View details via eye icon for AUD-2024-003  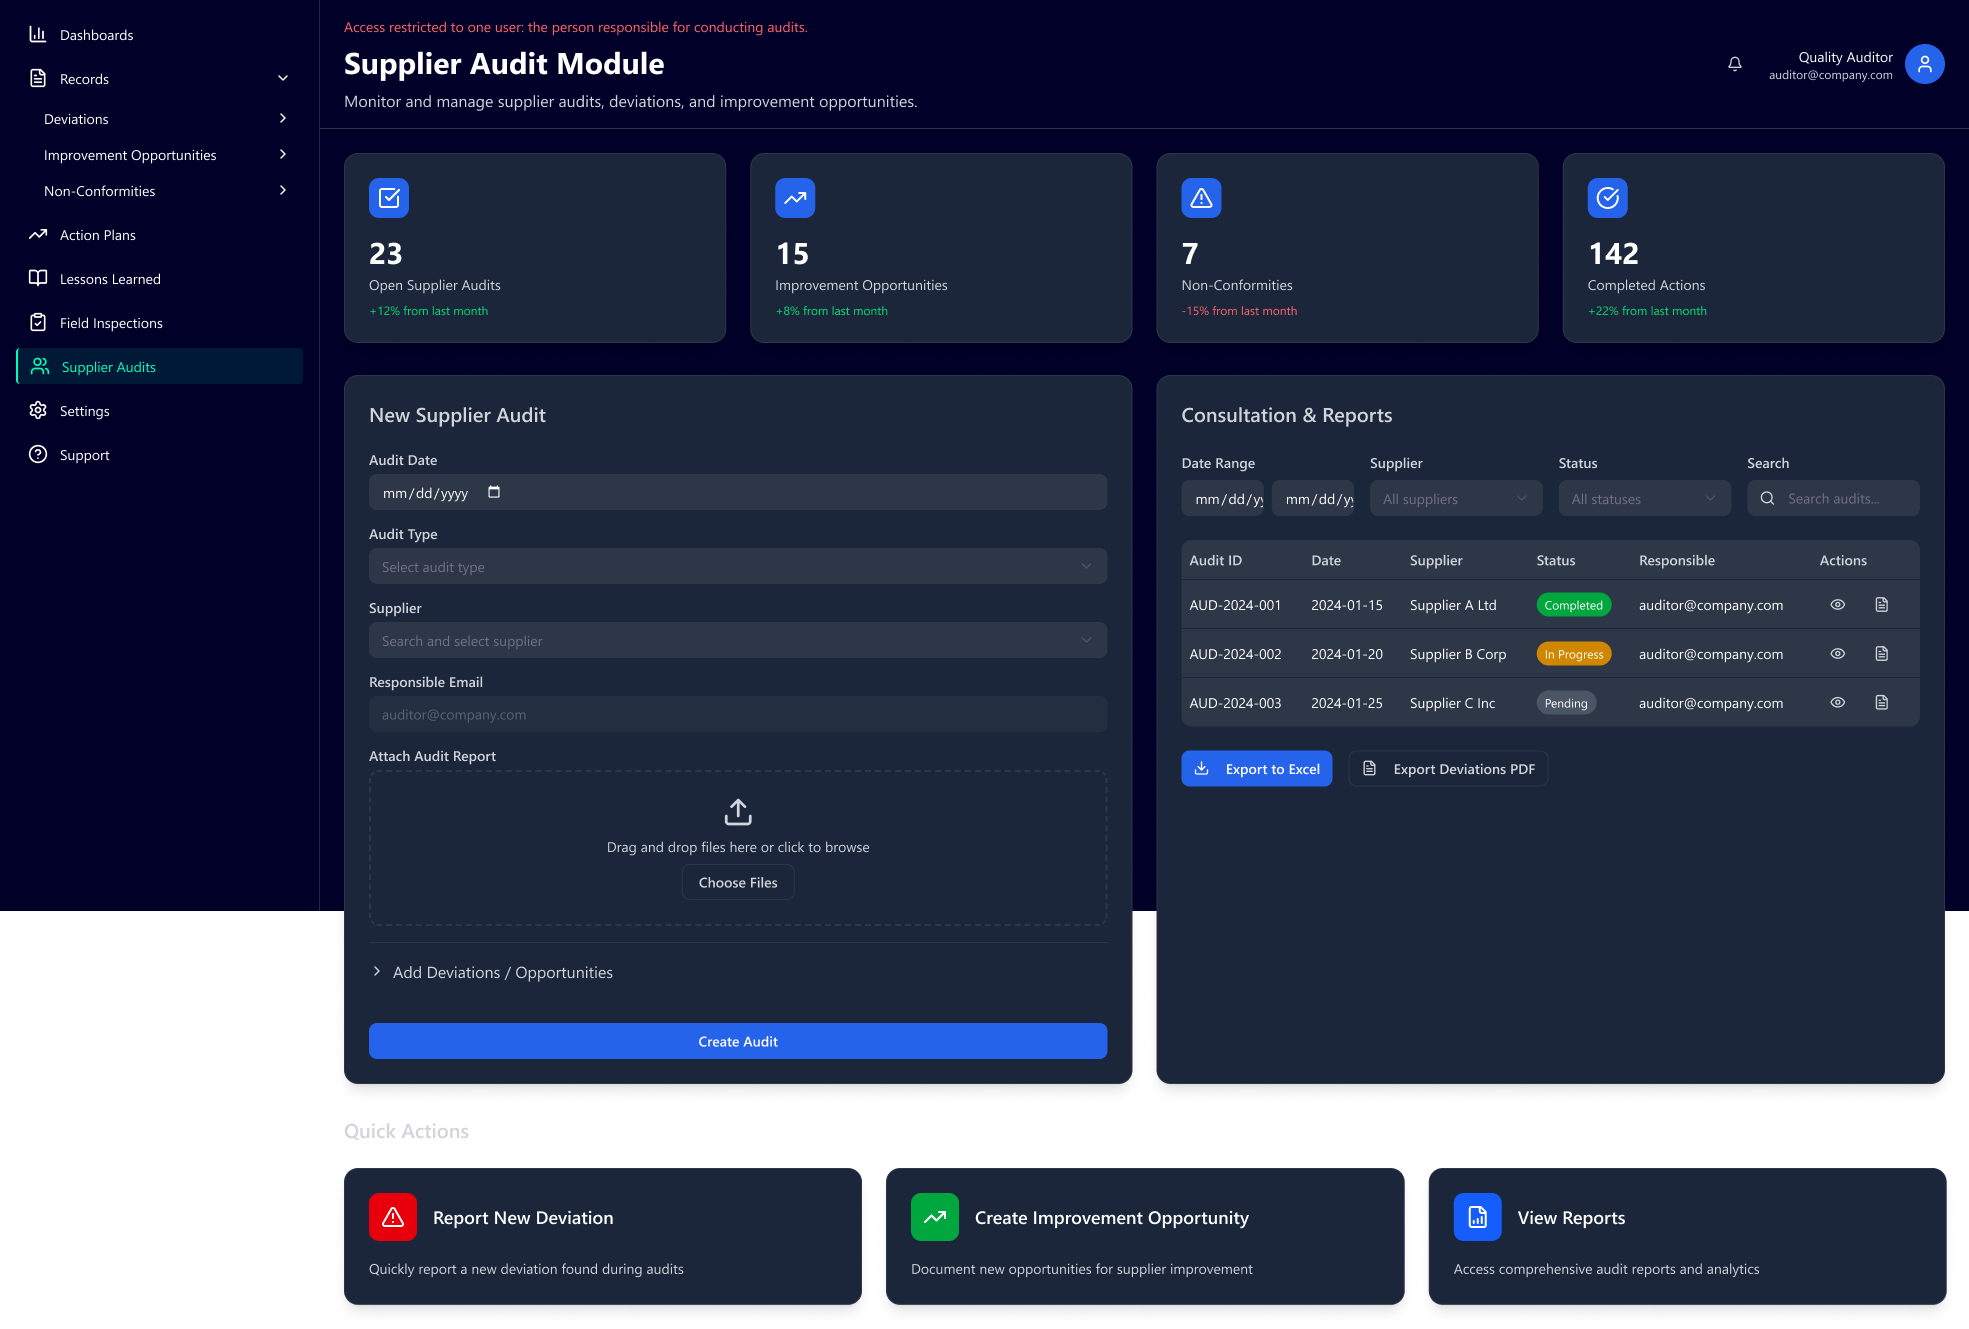point(1837,702)
